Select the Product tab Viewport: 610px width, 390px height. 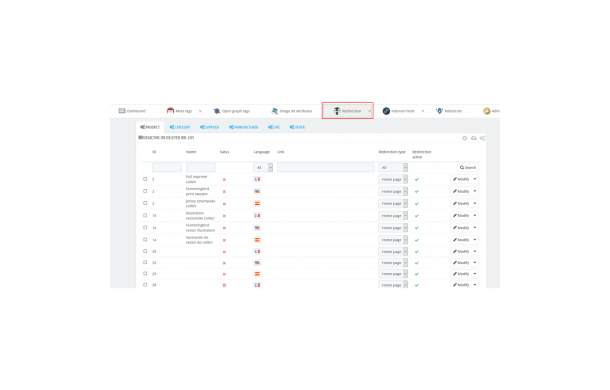point(150,127)
